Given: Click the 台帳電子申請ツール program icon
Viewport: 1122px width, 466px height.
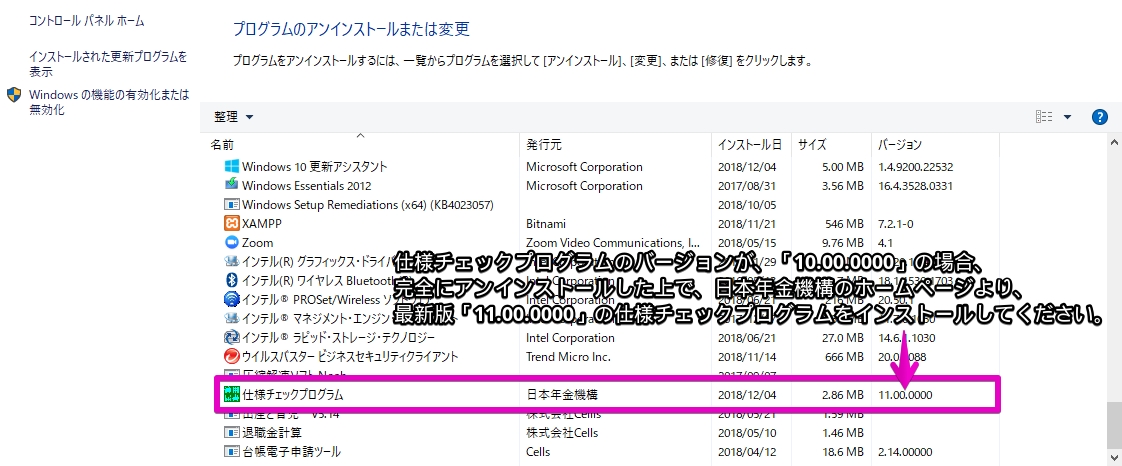Looking at the screenshot, I should coord(231,452).
